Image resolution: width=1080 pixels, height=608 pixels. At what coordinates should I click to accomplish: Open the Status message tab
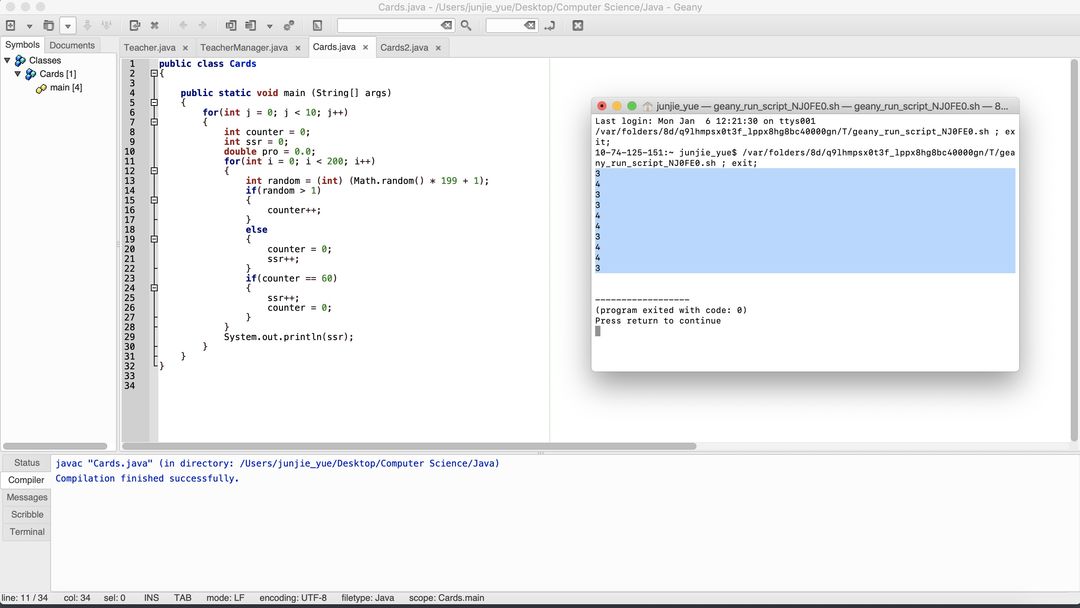click(26, 463)
